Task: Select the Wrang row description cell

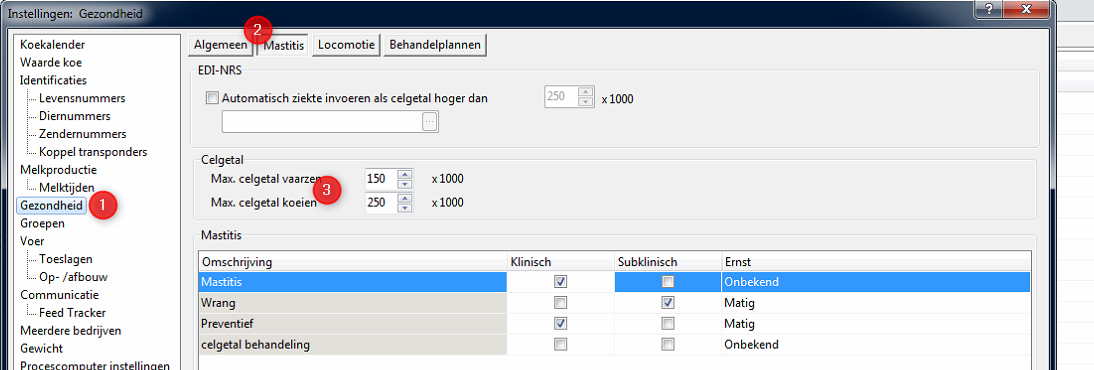Action: tap(353, 303)
